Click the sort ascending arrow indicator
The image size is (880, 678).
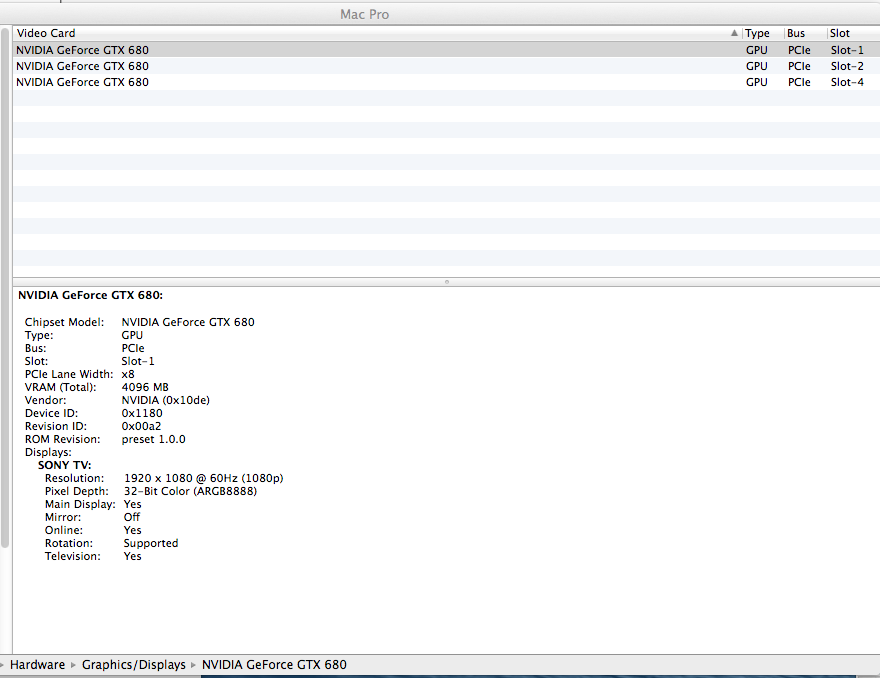(734, 33)
